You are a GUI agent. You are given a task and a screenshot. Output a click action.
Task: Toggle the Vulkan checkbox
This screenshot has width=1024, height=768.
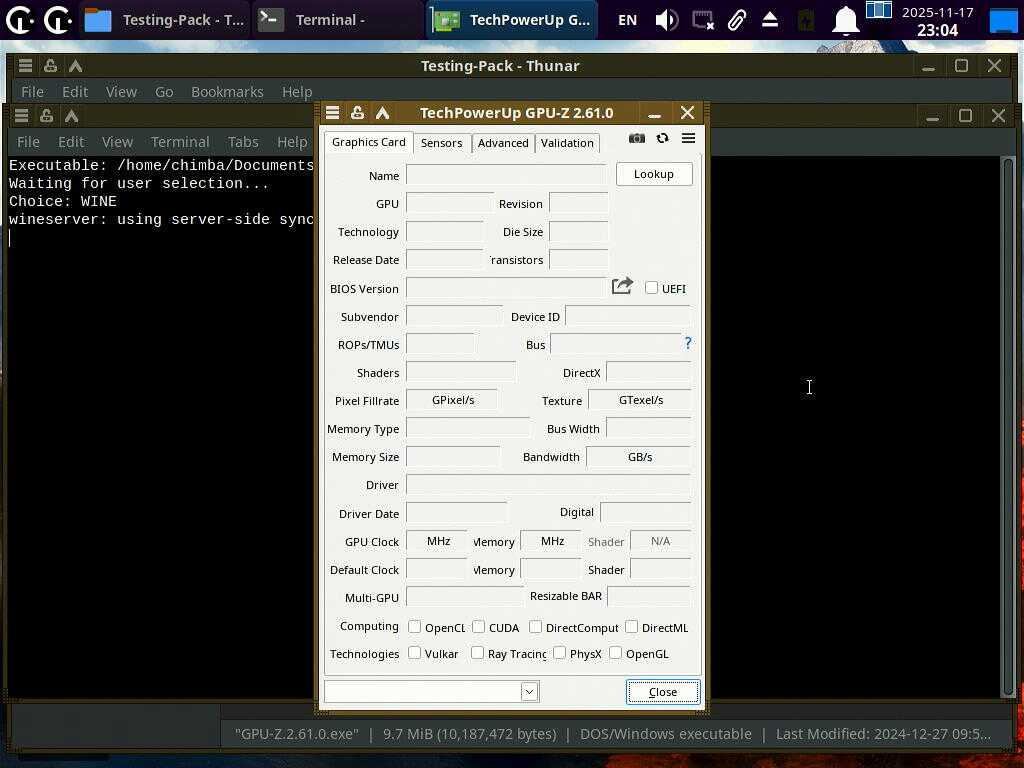414,653
